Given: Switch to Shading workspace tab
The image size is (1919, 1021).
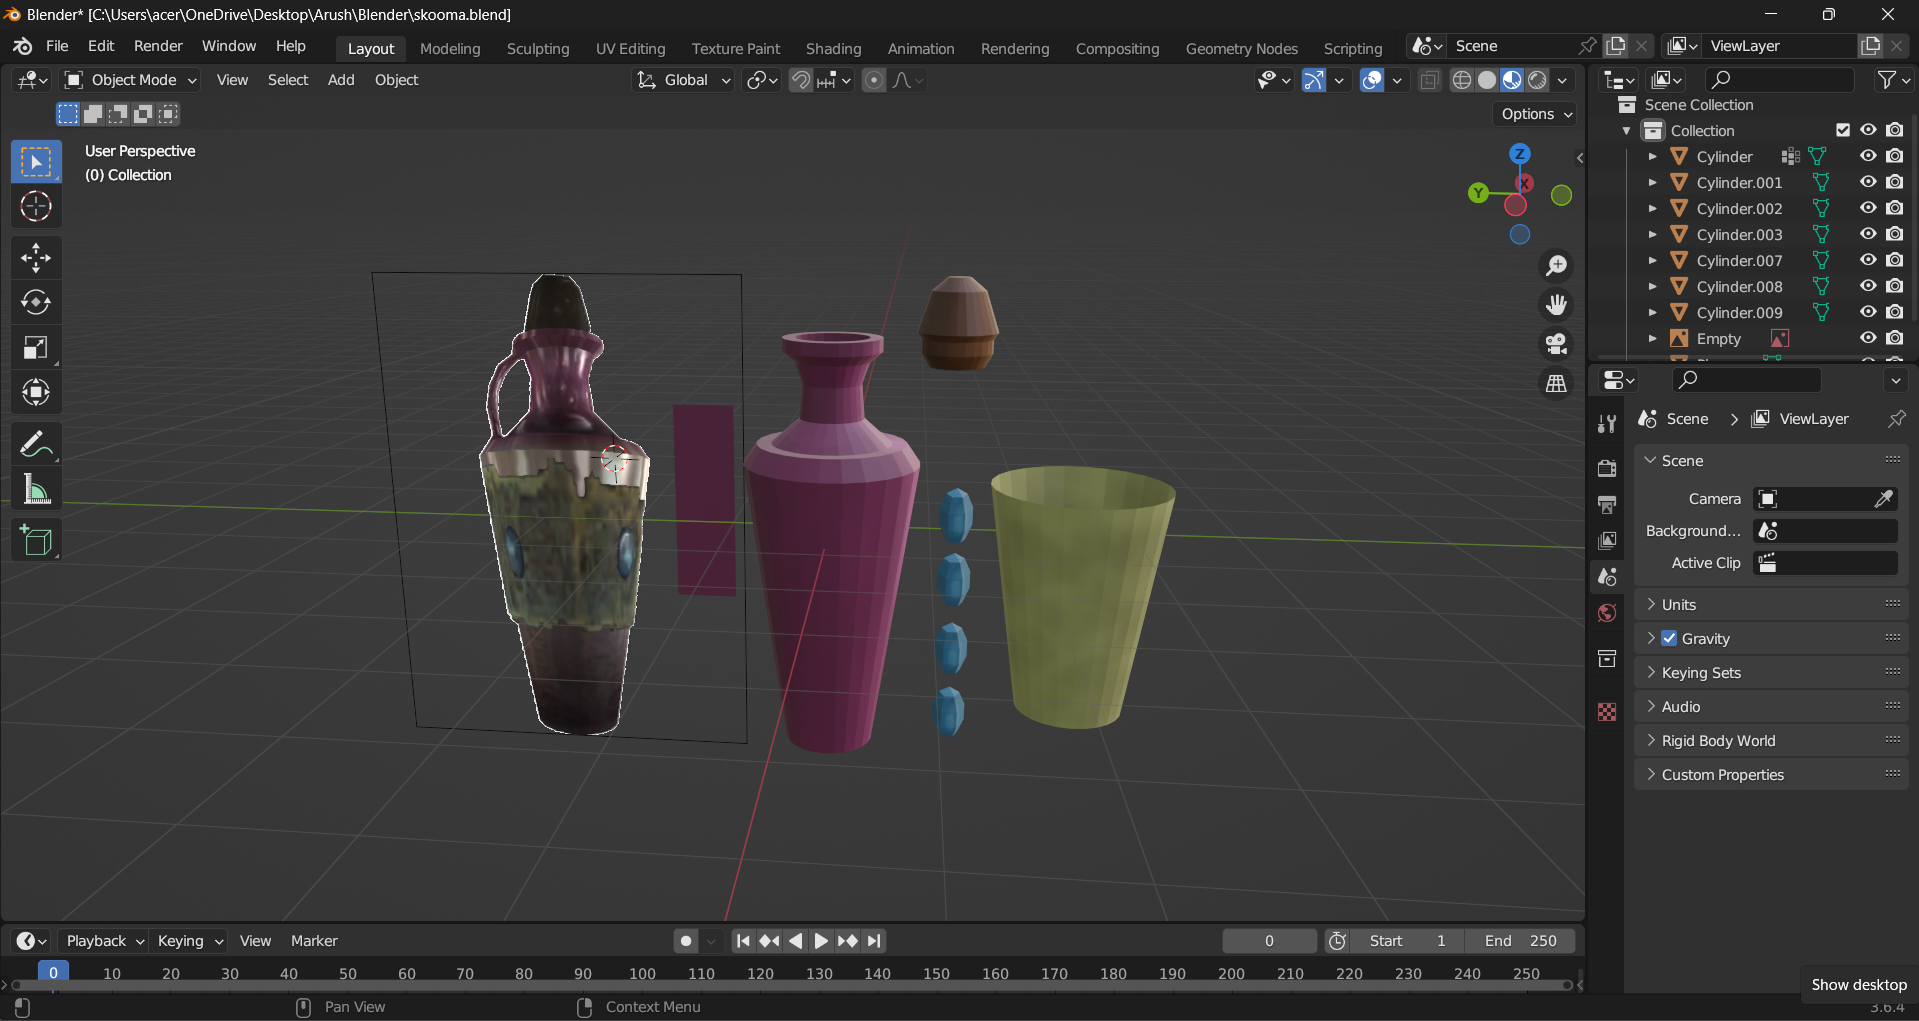Looking at the screenshot, I should click(x=833, y=48).
